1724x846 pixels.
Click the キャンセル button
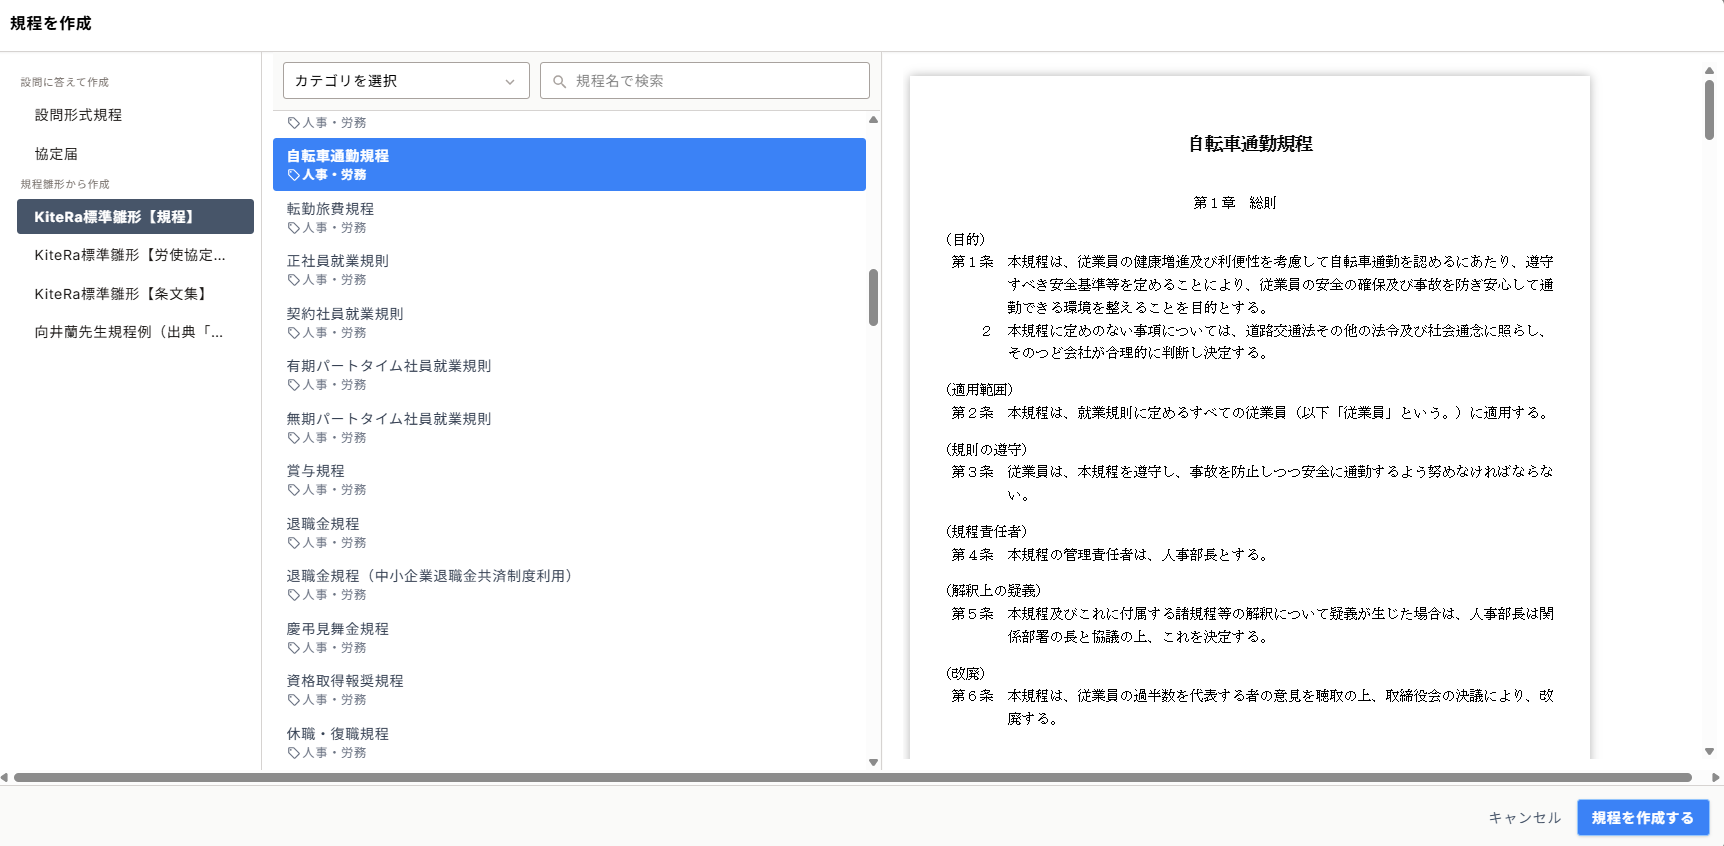tap(1524, 818)
